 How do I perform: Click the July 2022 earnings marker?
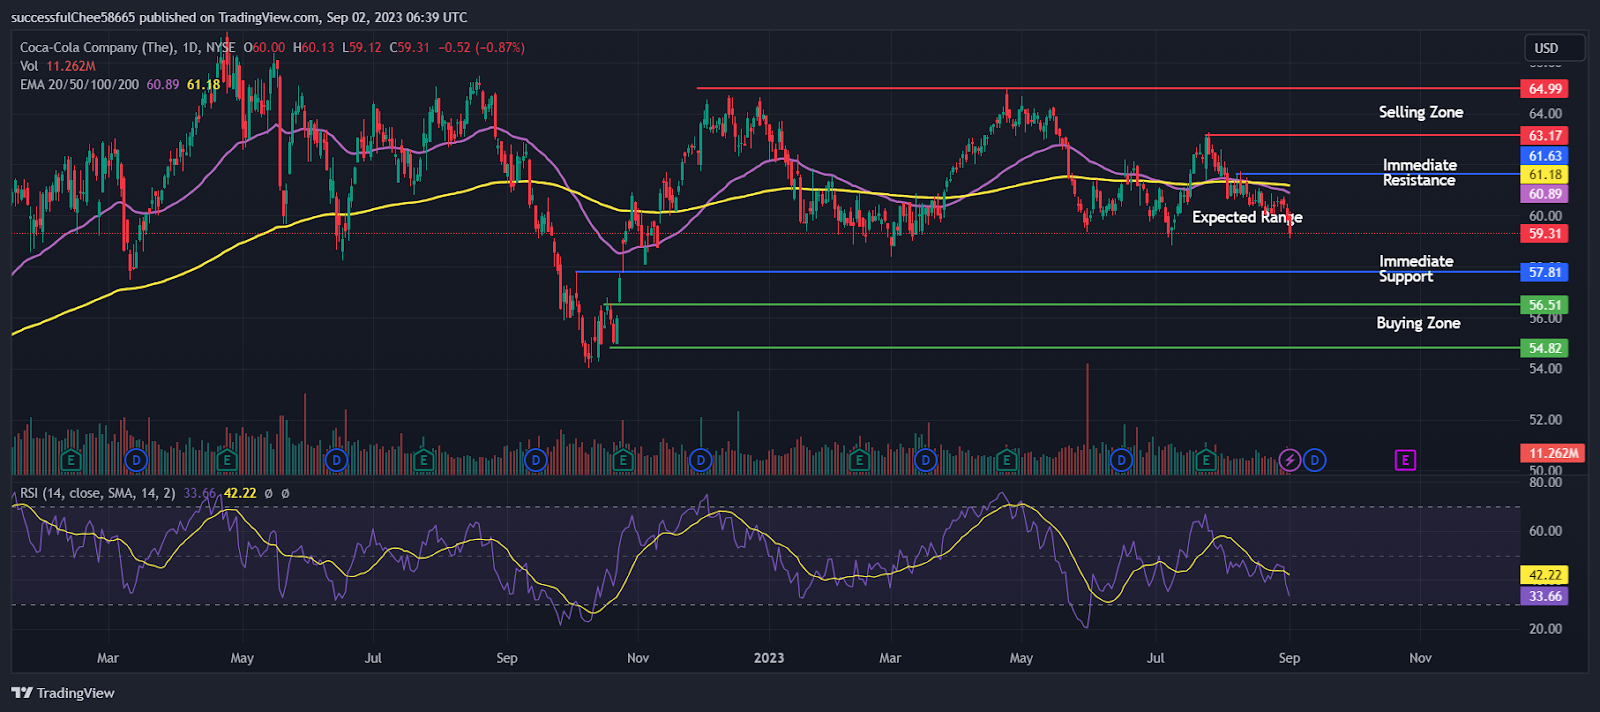tap(423, 460)
